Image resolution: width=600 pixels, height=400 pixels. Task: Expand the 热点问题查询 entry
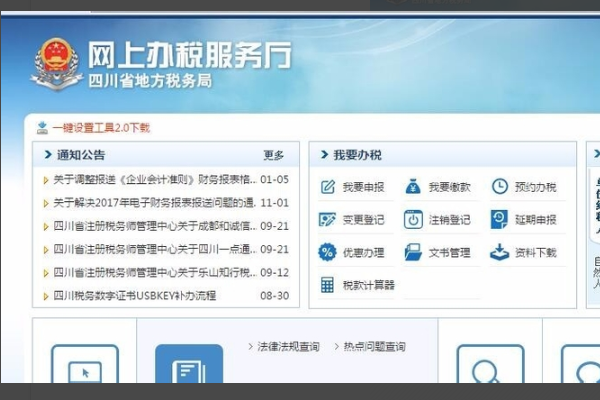(373, 347)
